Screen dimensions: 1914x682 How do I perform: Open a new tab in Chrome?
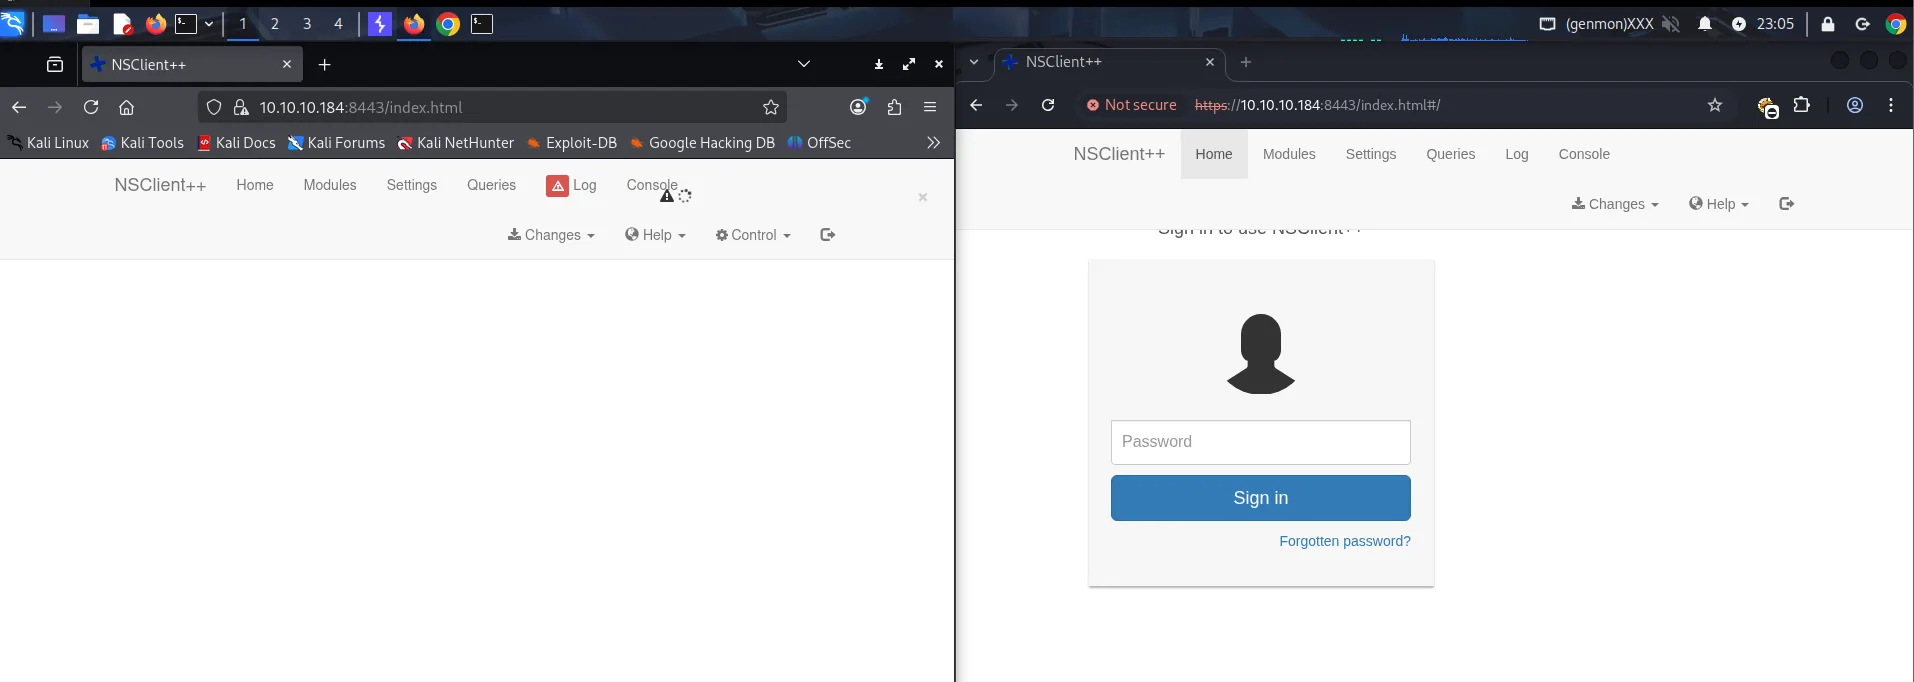1246,62
